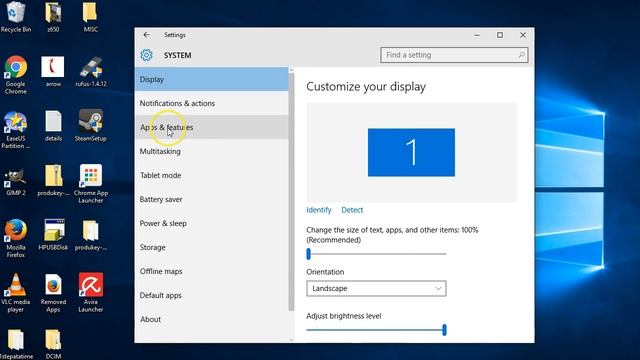Maximize the Settings window
This screenshot has height=360, width=640.
pos(500,35)
